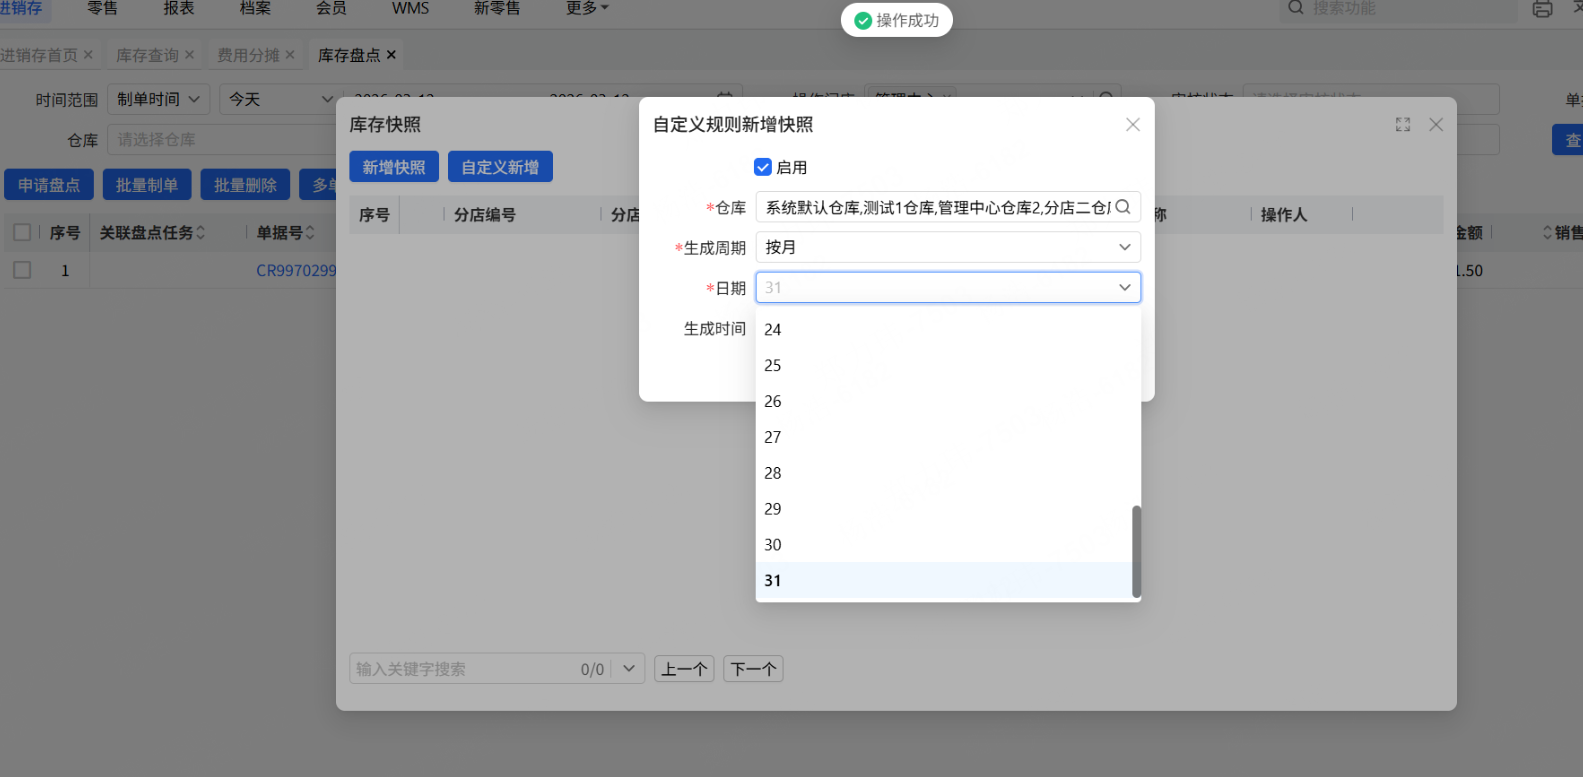Click the 新增快照 button

pyautogui.click(x=394, y=167)
